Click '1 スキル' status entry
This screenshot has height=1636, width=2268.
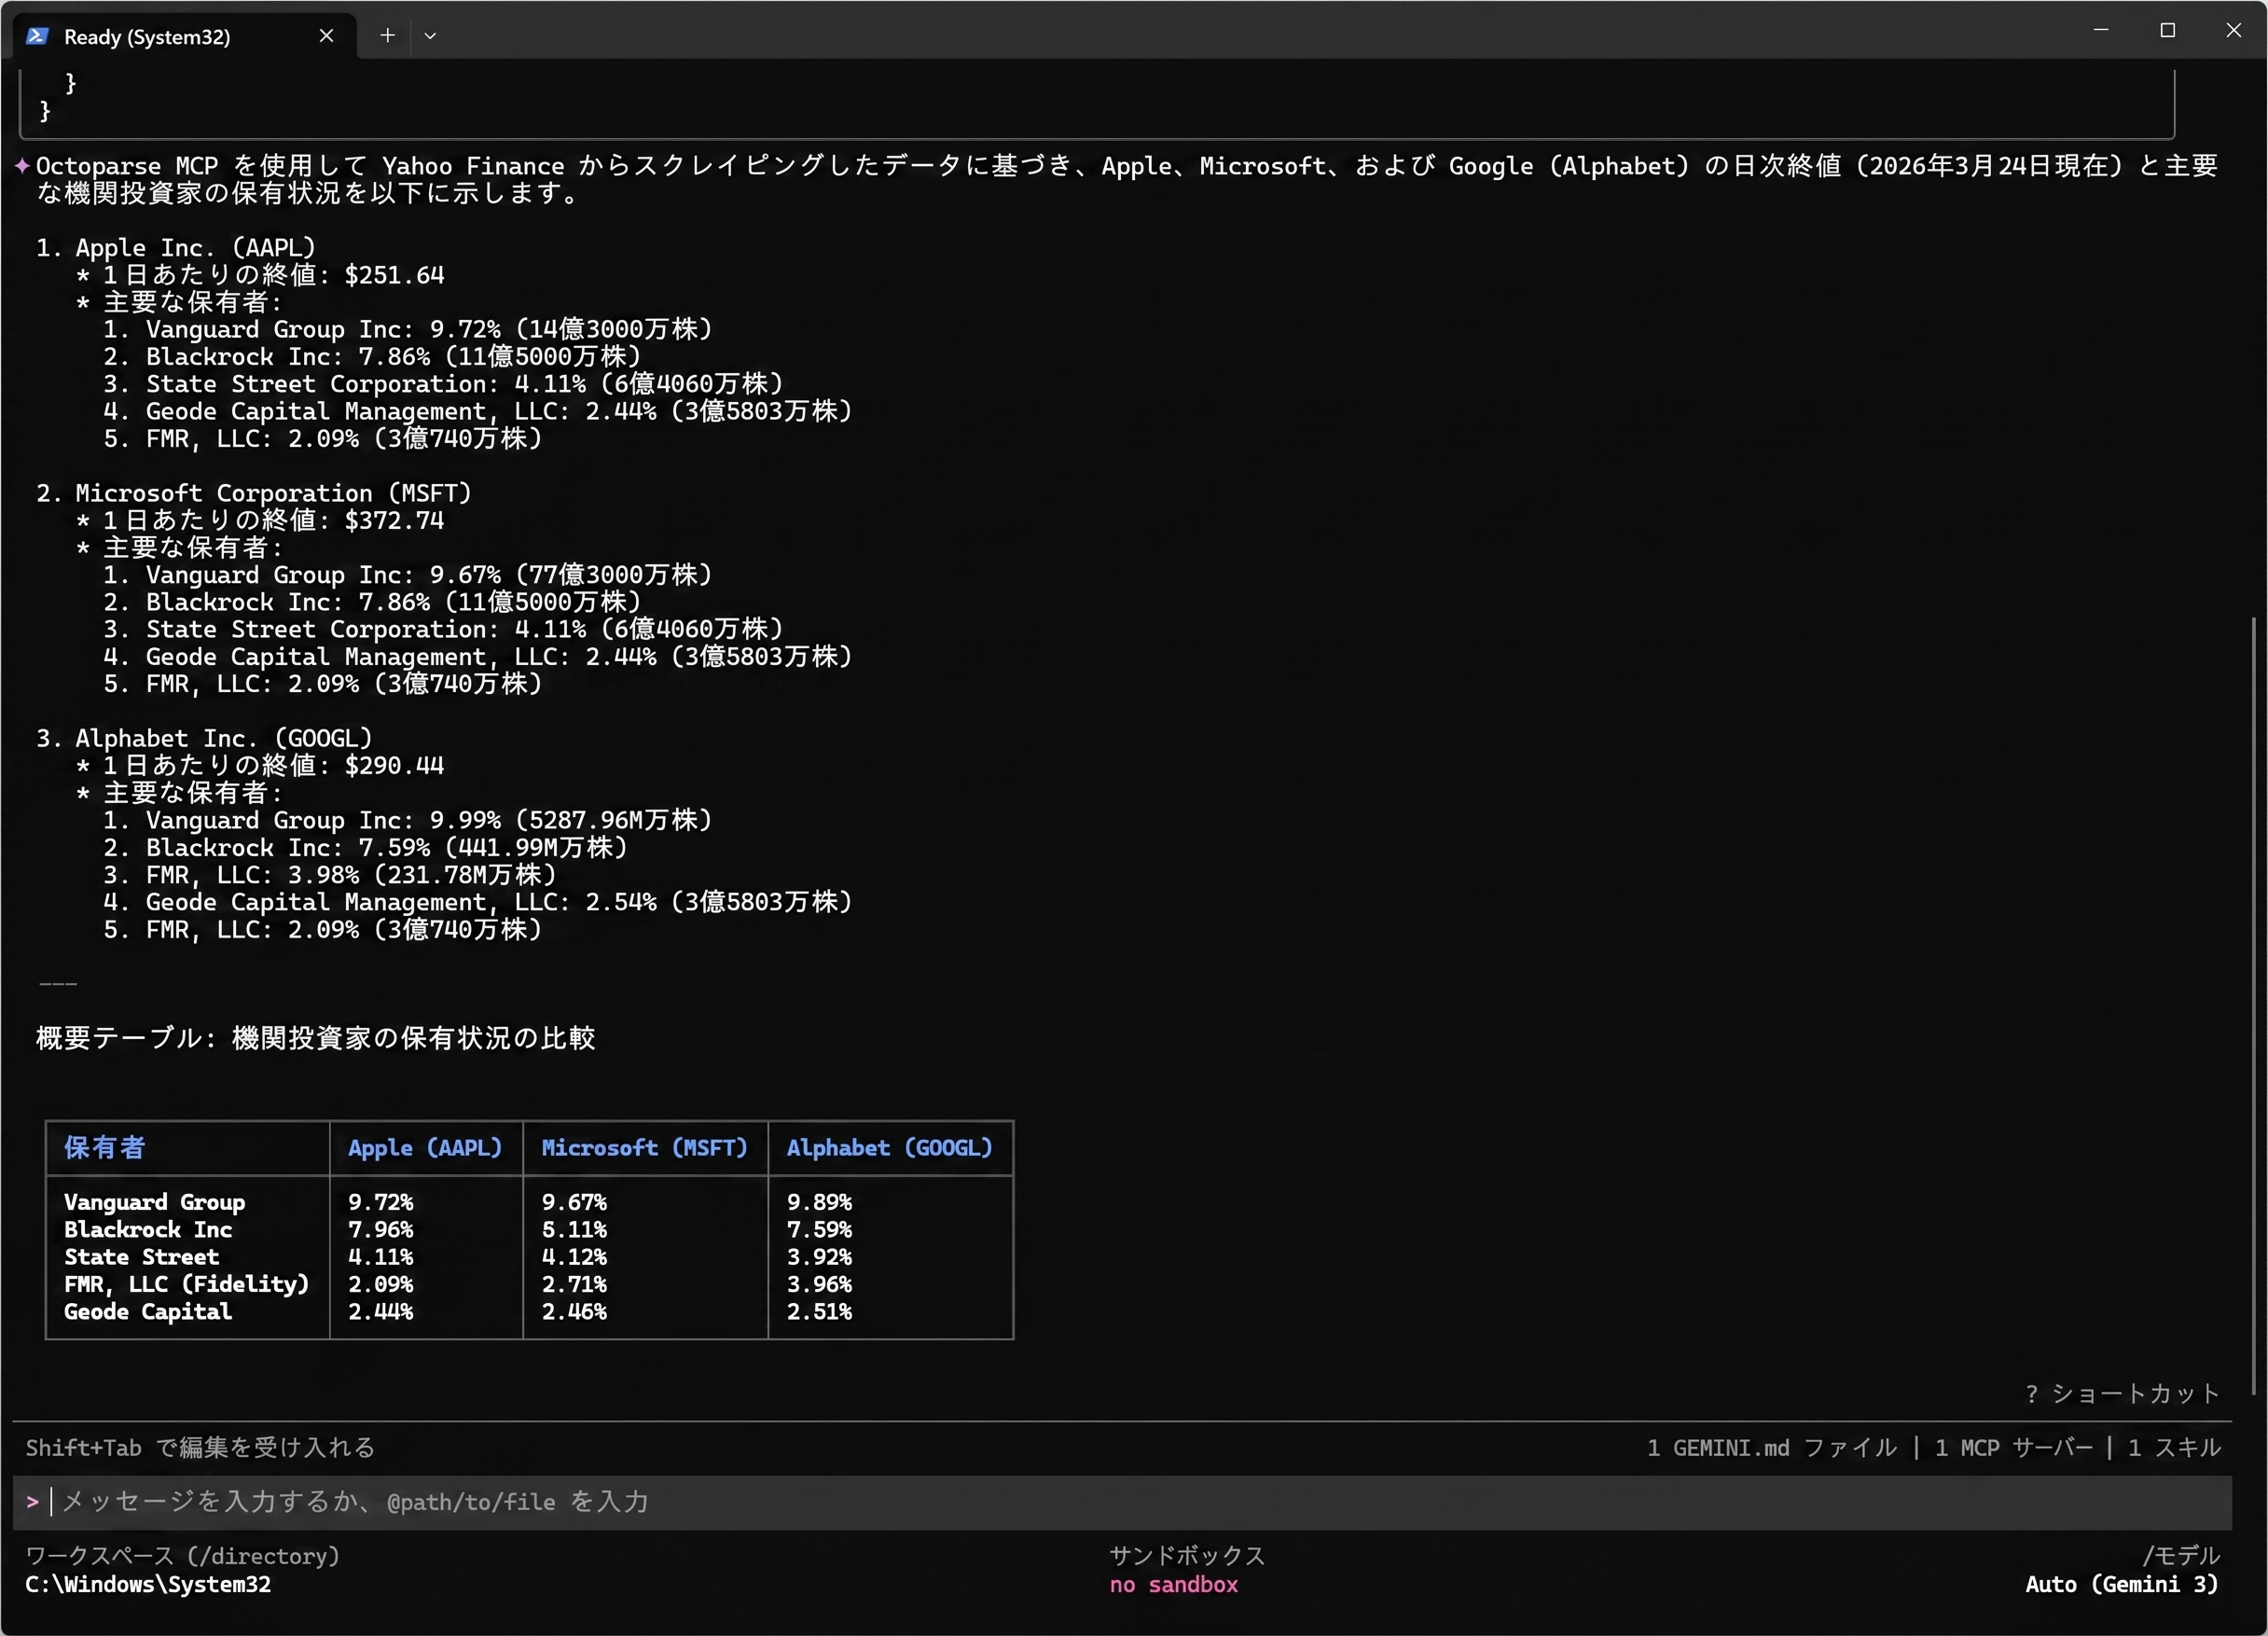click(x=2174, y=1447)
